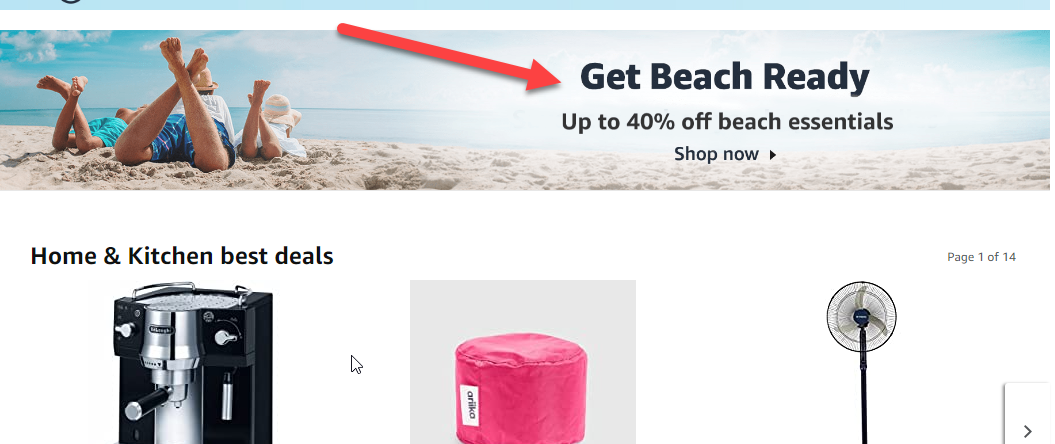Click the small triangle beside Shop now
Viewport: 1055px width, 444px height.
tap(772, 155)
